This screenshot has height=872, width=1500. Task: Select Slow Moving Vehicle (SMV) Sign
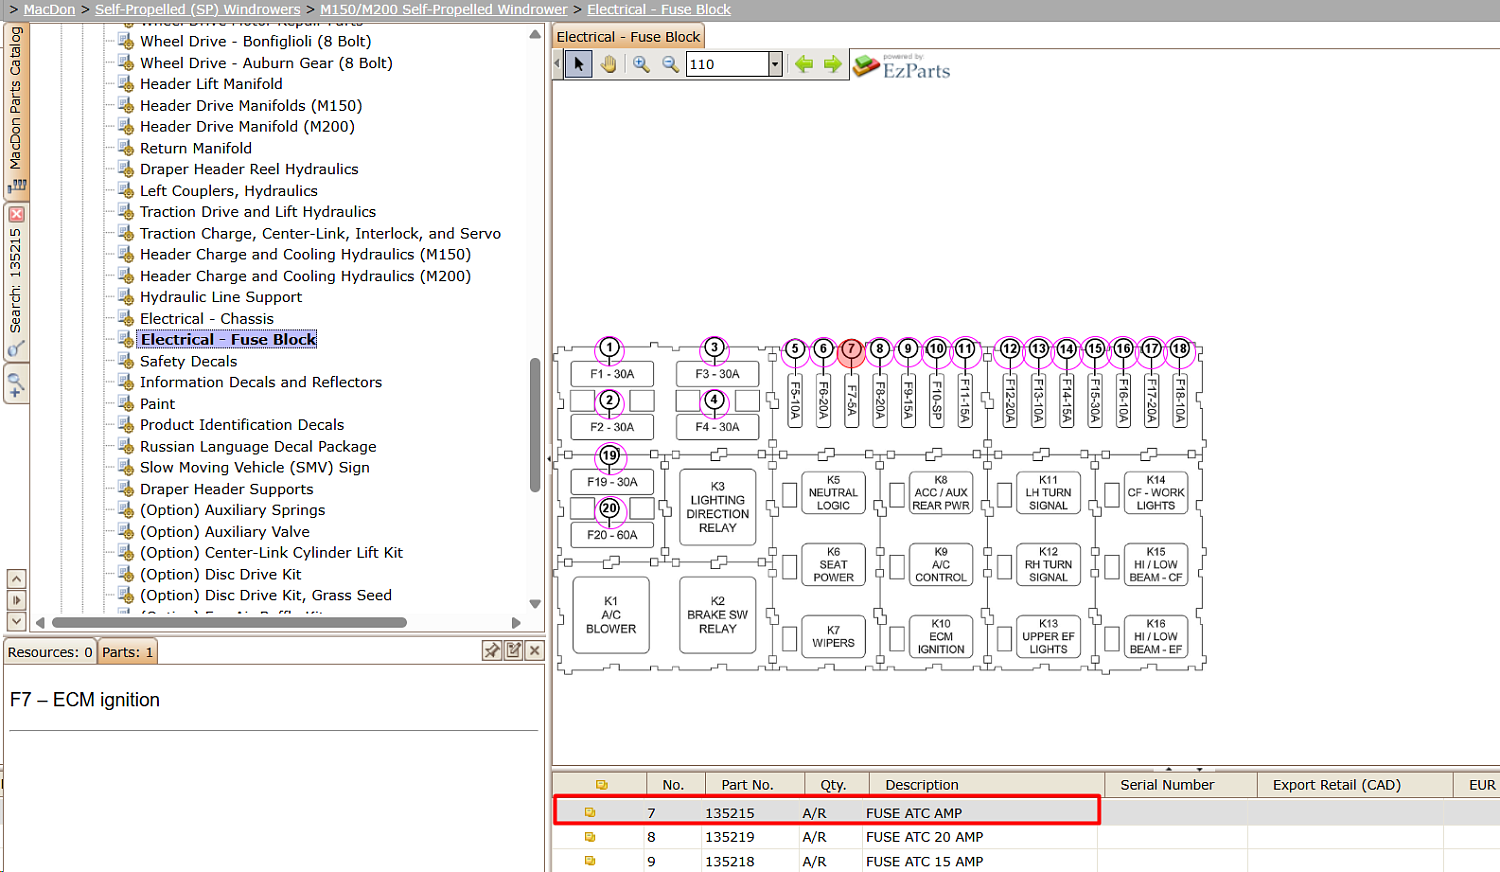pos(255,467)
